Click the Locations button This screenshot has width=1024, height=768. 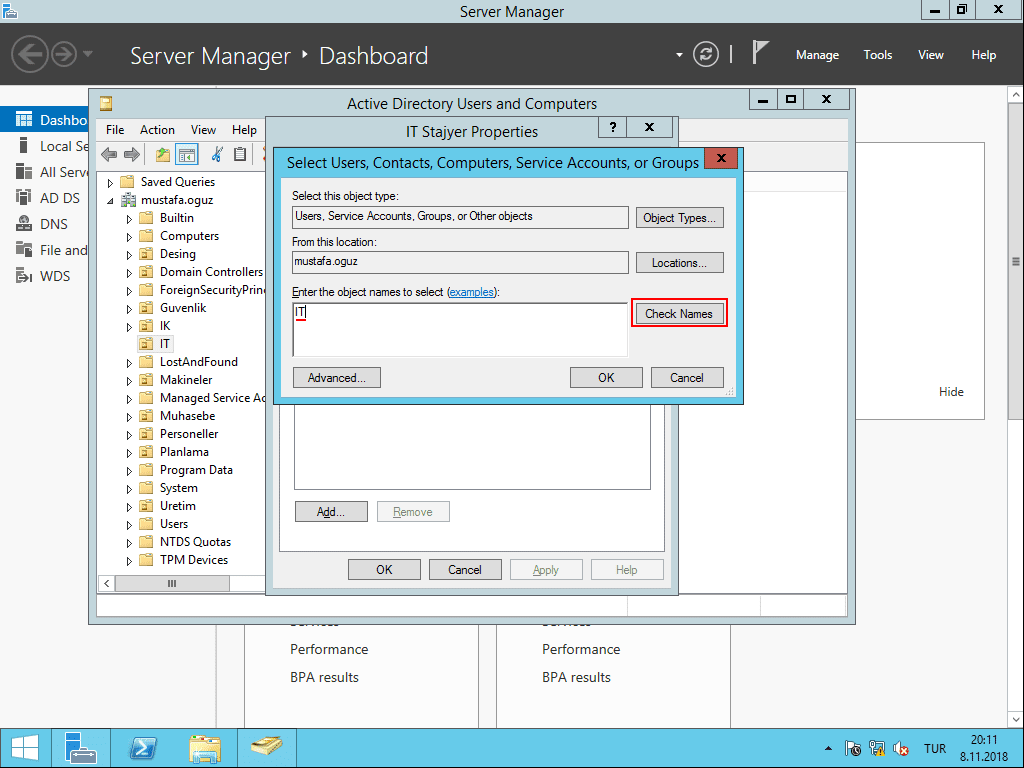[x=679, y=263]
